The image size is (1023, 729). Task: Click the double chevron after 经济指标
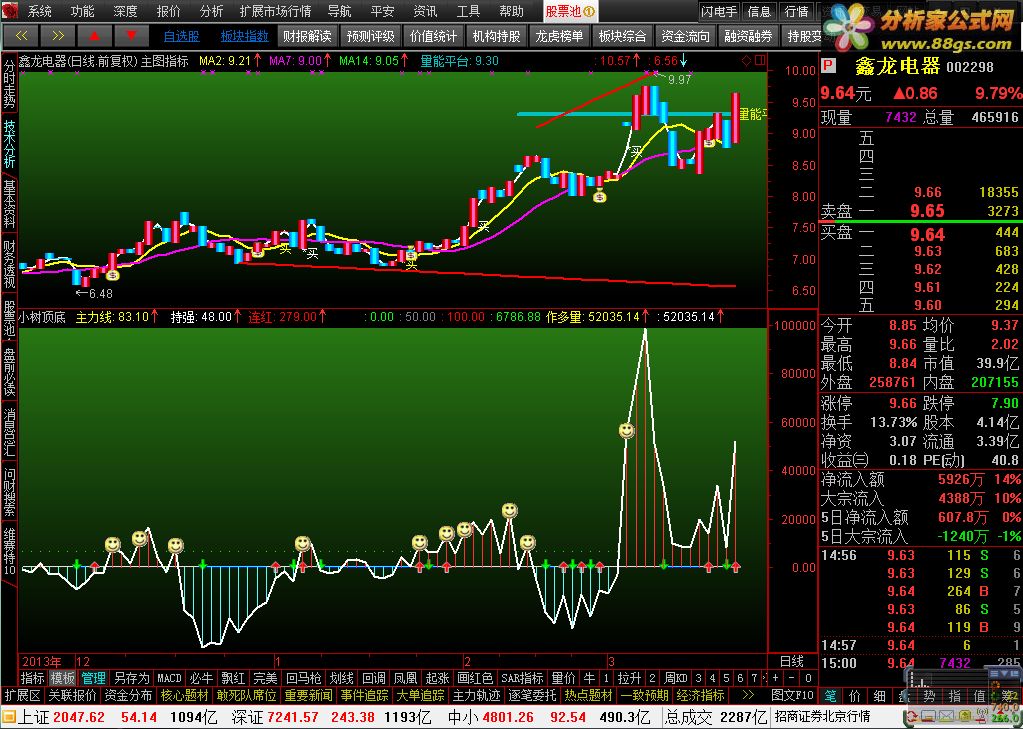tap(749, 695)
